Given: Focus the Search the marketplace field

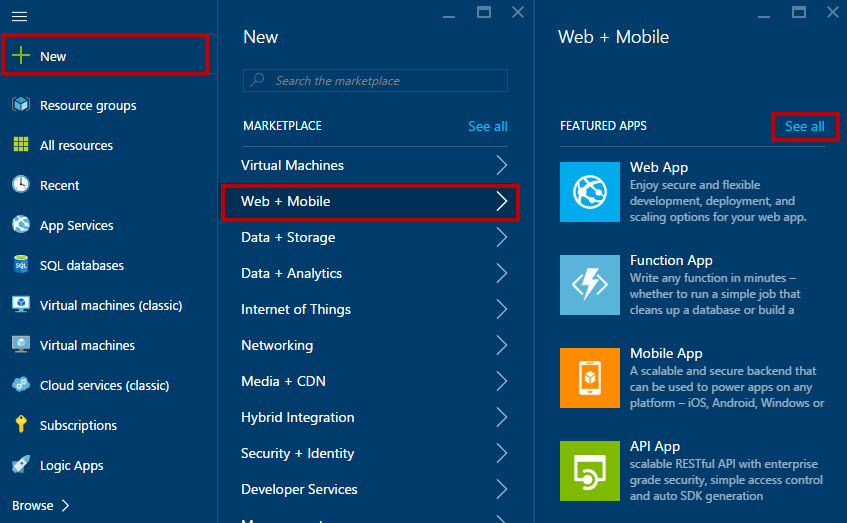Looking at the screenshot, I should point(375,80).
